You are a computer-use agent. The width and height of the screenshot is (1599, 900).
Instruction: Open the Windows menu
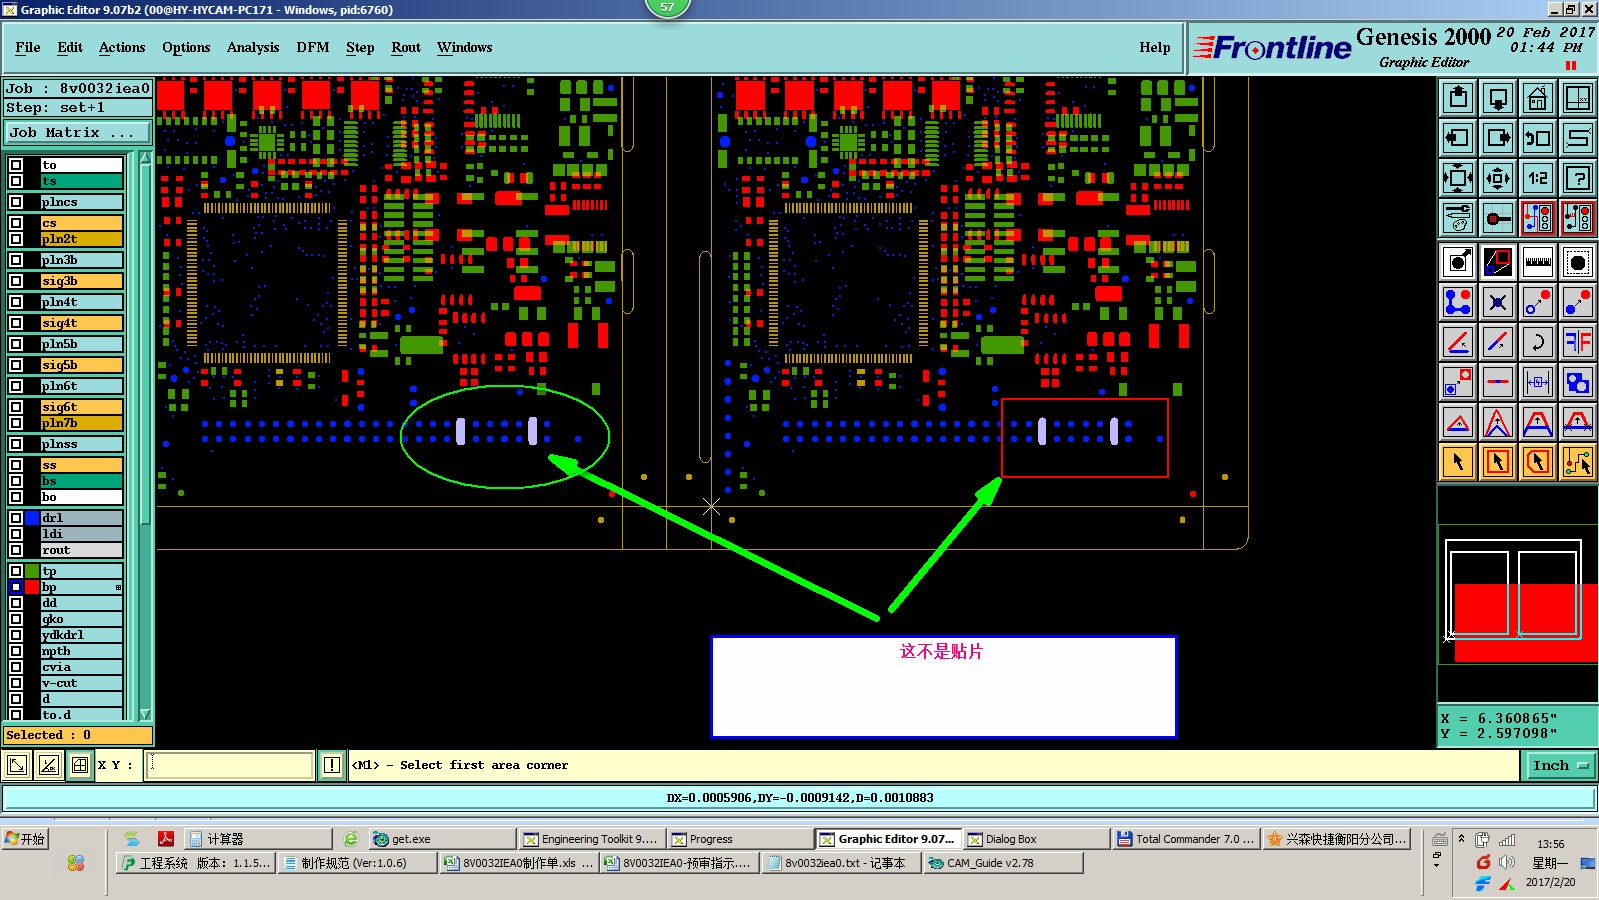pos(465,47)
